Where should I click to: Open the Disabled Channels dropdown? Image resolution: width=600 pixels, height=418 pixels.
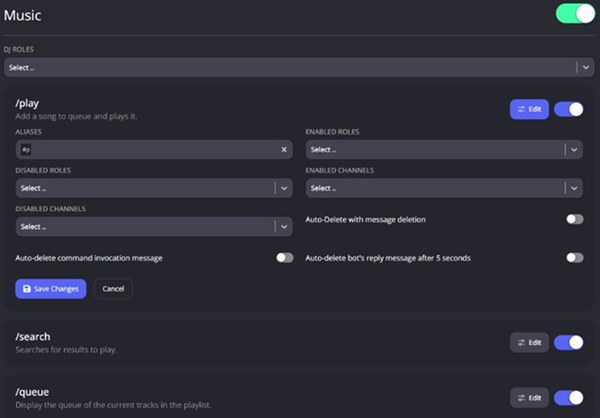(283, 227)
